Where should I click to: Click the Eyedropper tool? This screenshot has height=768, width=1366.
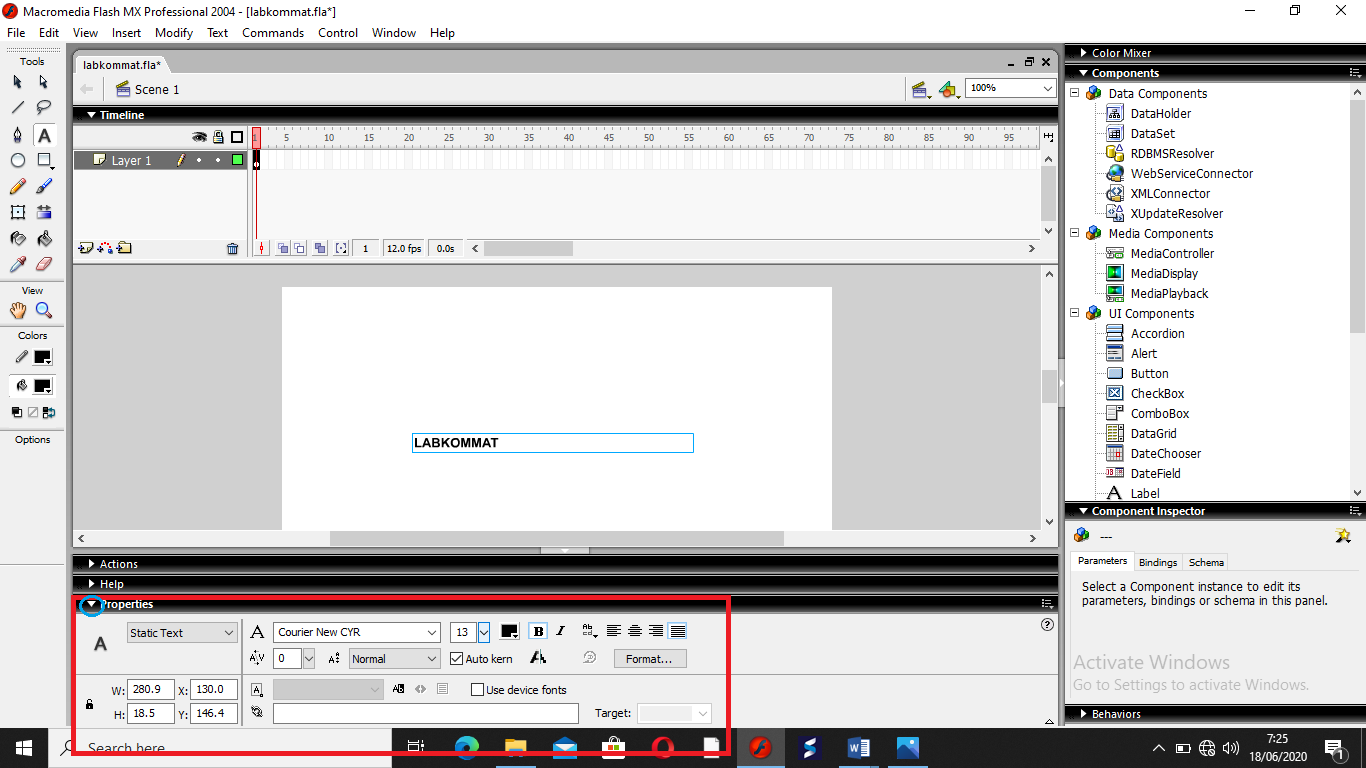coord(18,265)
